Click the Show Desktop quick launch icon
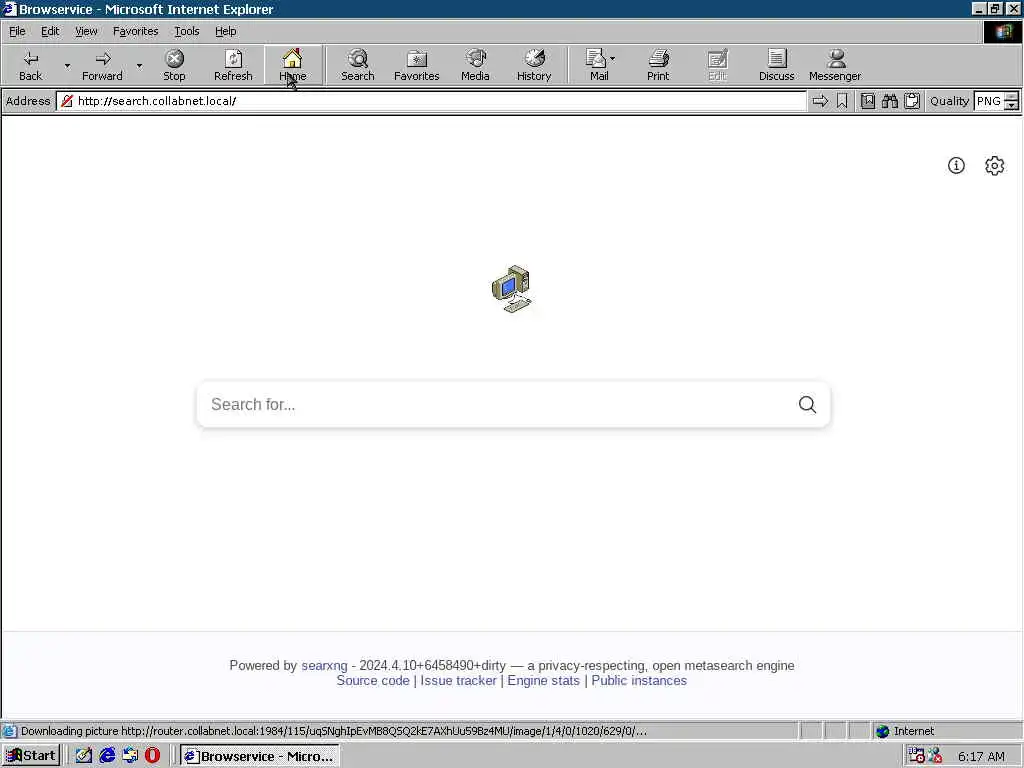Viewport: 1024px width, 768px height. point(84,756)
